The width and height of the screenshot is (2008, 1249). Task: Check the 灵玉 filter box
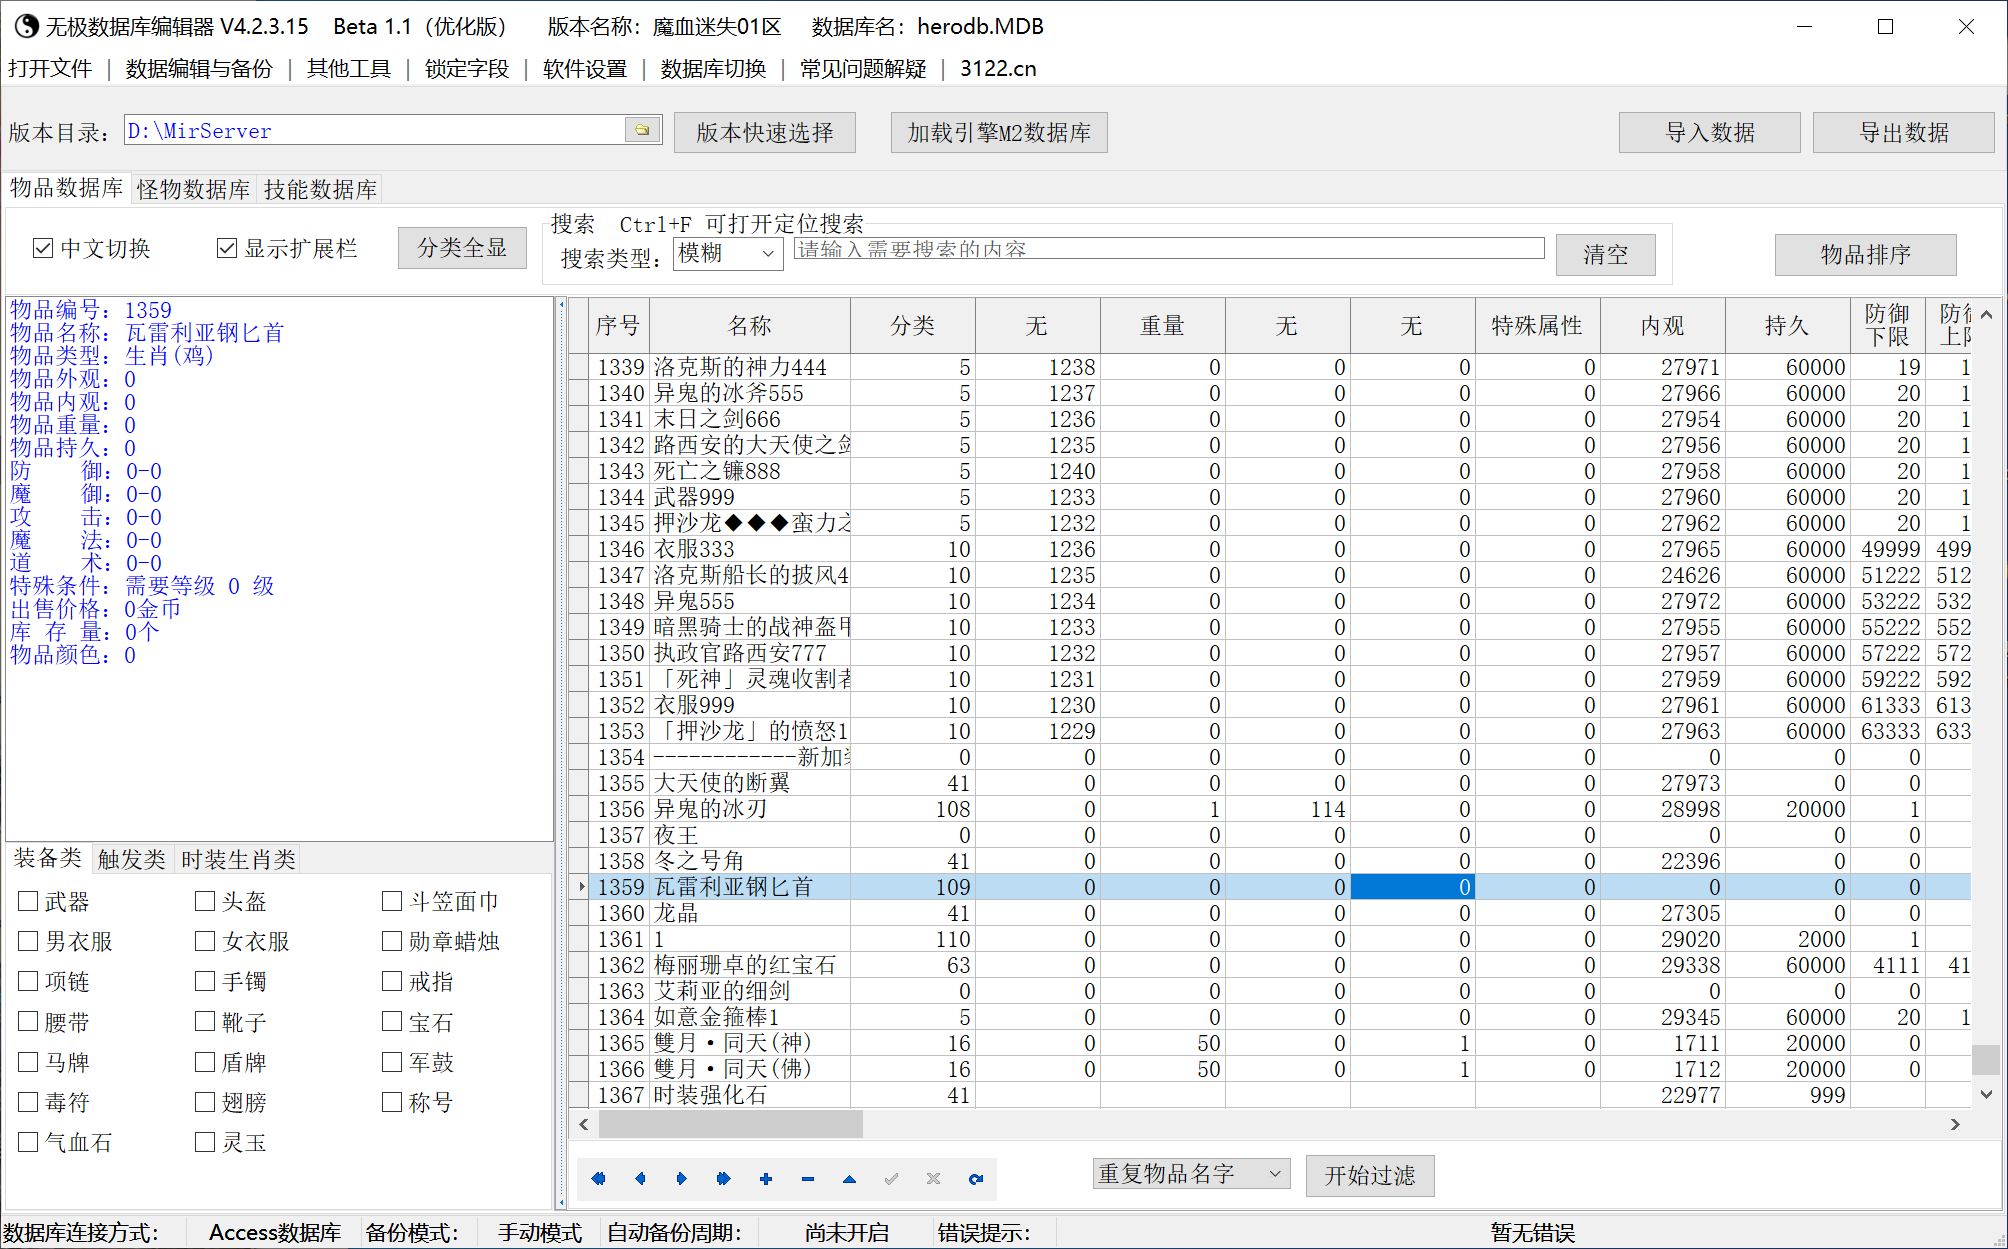coord(205,1142)
